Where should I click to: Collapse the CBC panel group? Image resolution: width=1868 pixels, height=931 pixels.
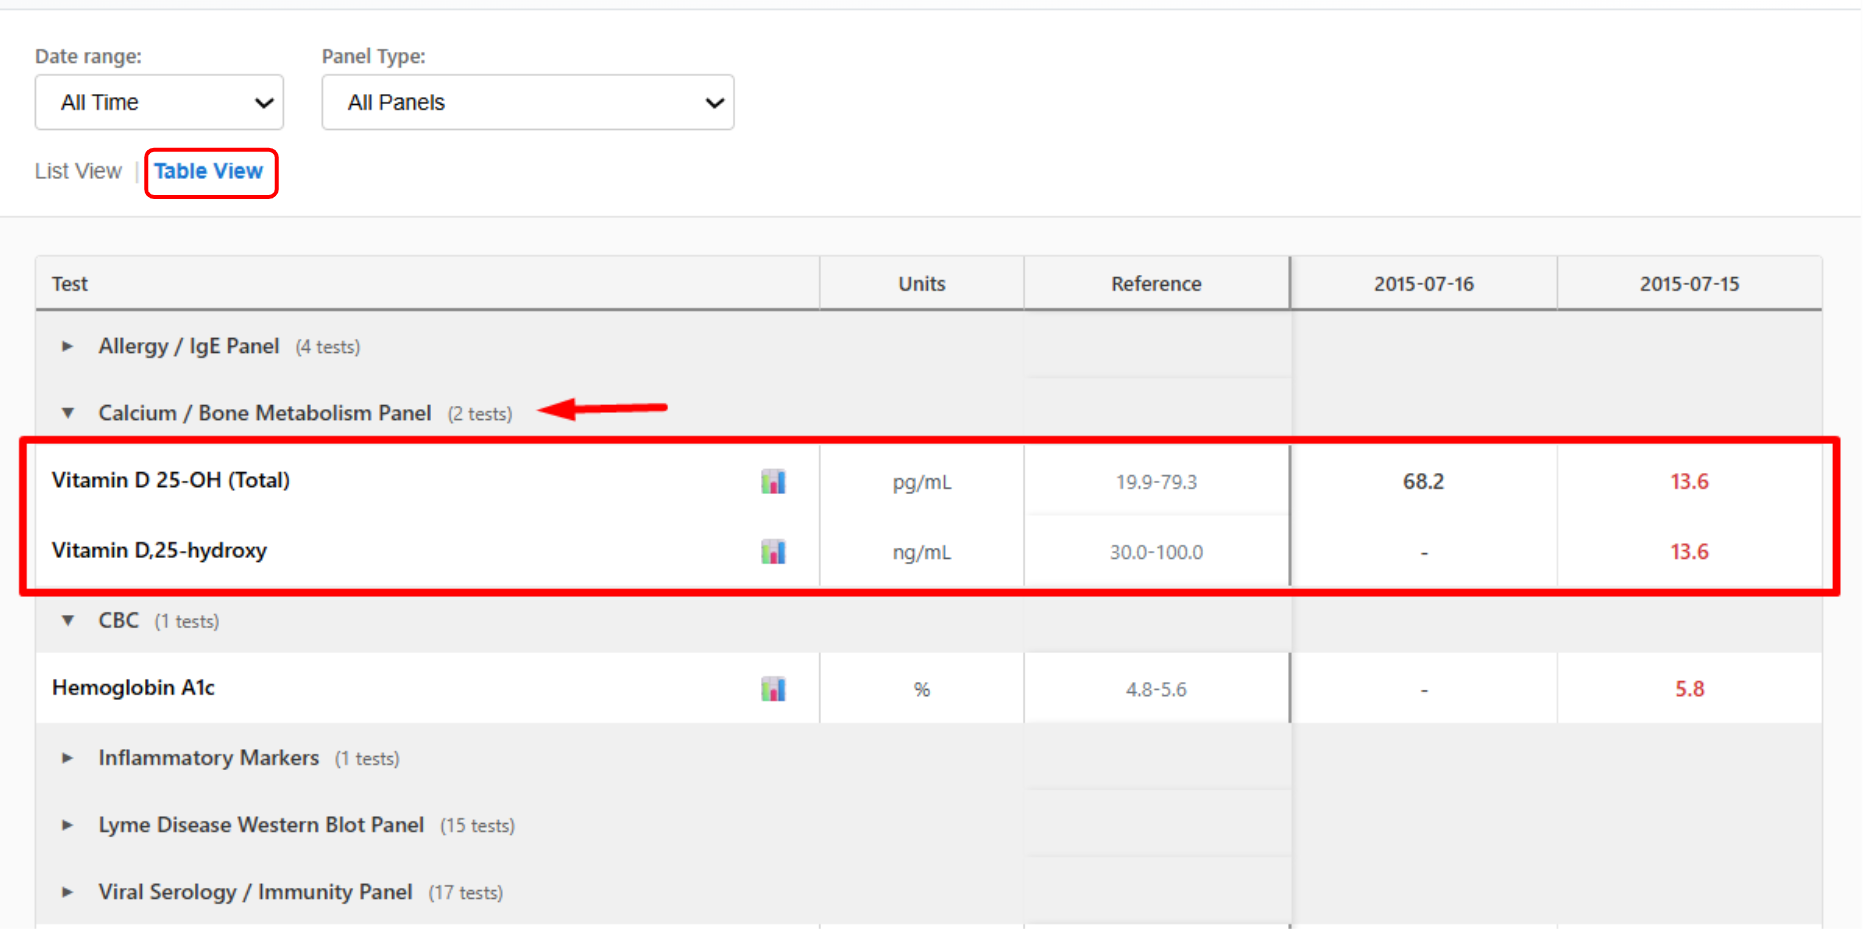[x=68, y=621]
